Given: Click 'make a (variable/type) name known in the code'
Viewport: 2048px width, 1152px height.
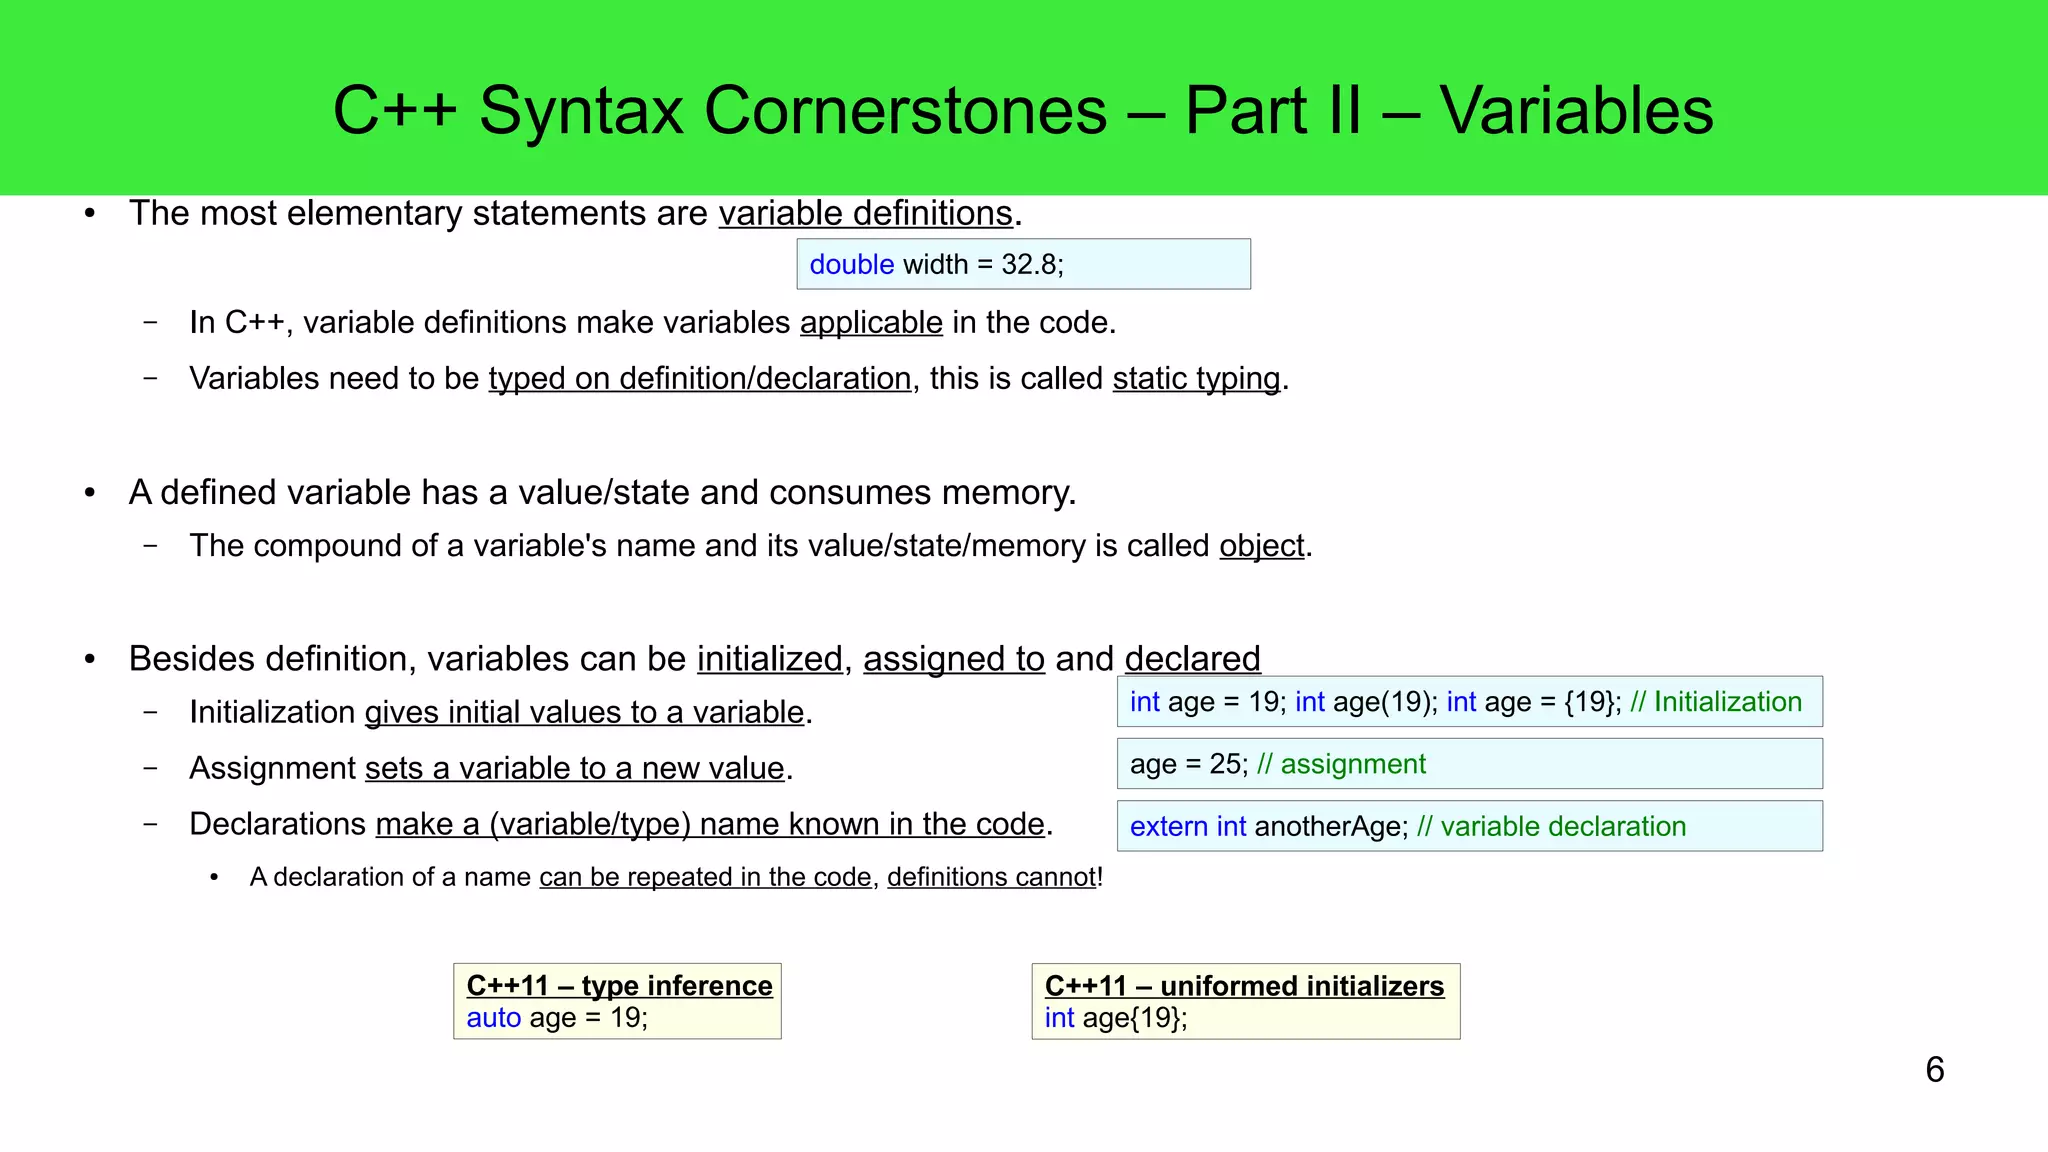Looking at the screenshot, I should [x=710, y=824].
